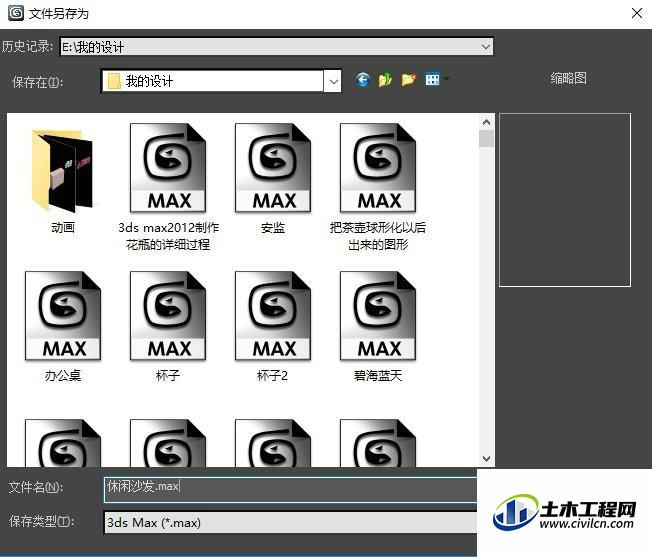
Task: Create a new folder icon
Action: click(408, 79)
